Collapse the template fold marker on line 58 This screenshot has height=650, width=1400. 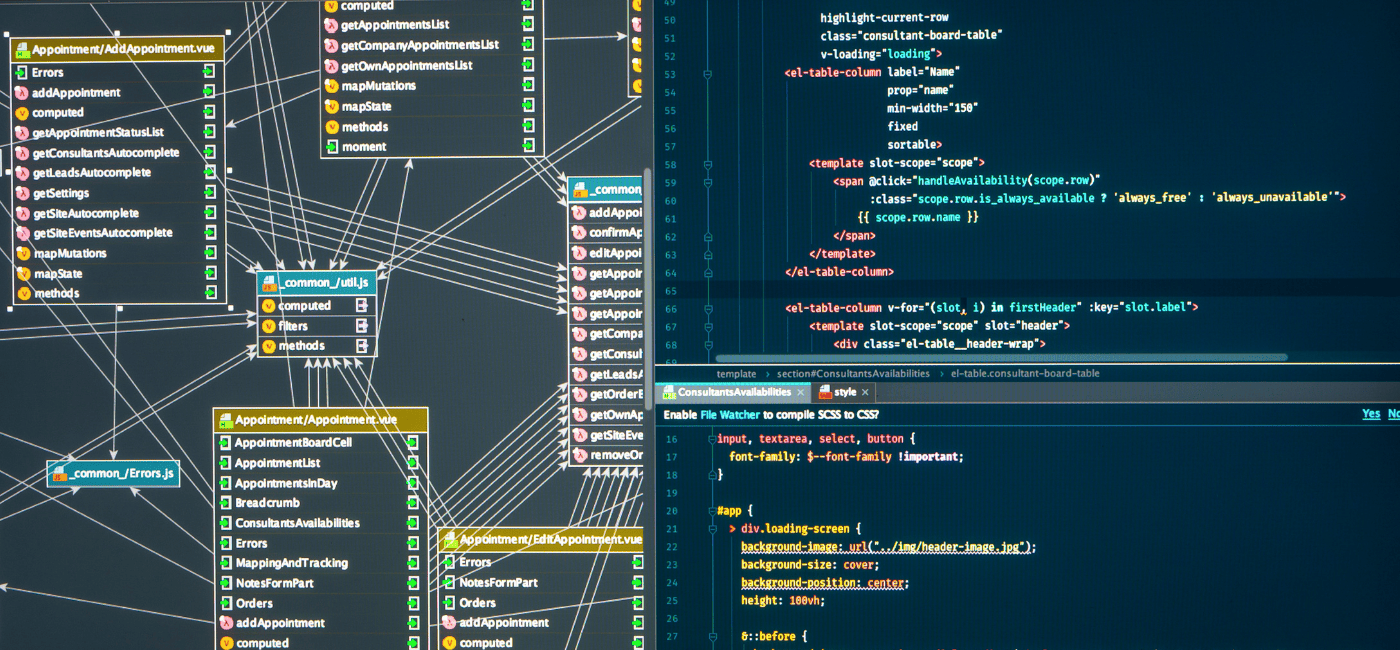coord(708,163)
